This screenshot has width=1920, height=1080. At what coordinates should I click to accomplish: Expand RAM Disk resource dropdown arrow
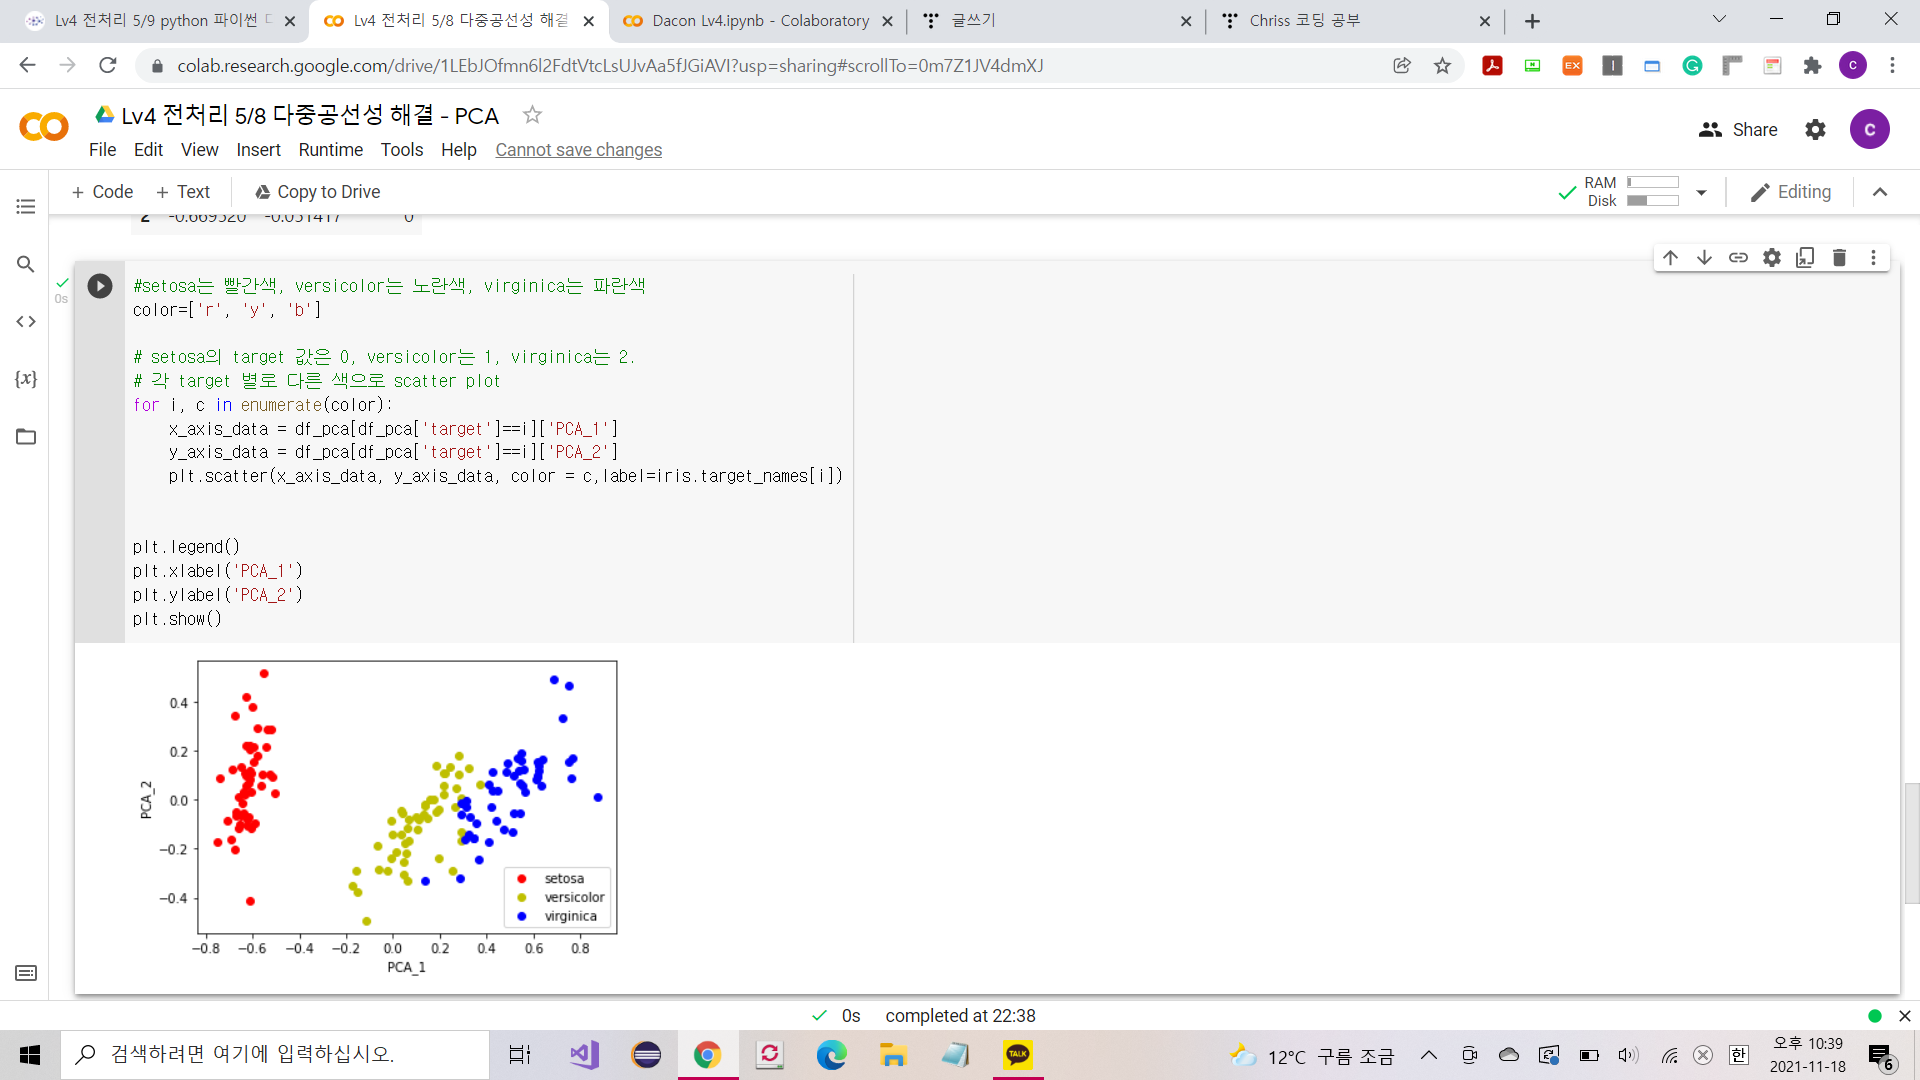click(1701, 192)
